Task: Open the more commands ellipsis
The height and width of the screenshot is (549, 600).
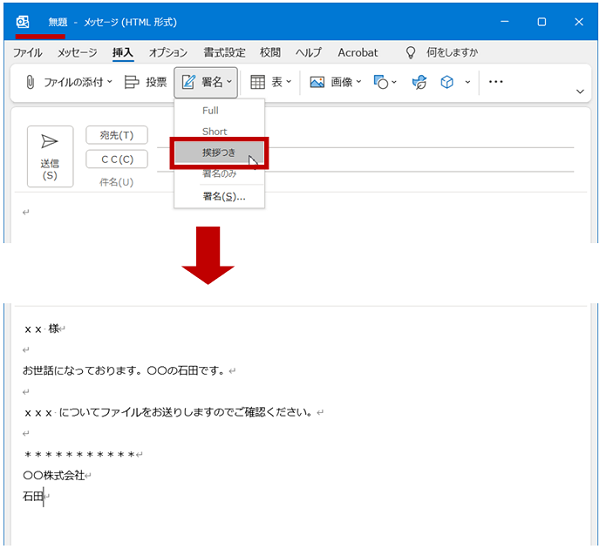Action: (x=495, y=82)
